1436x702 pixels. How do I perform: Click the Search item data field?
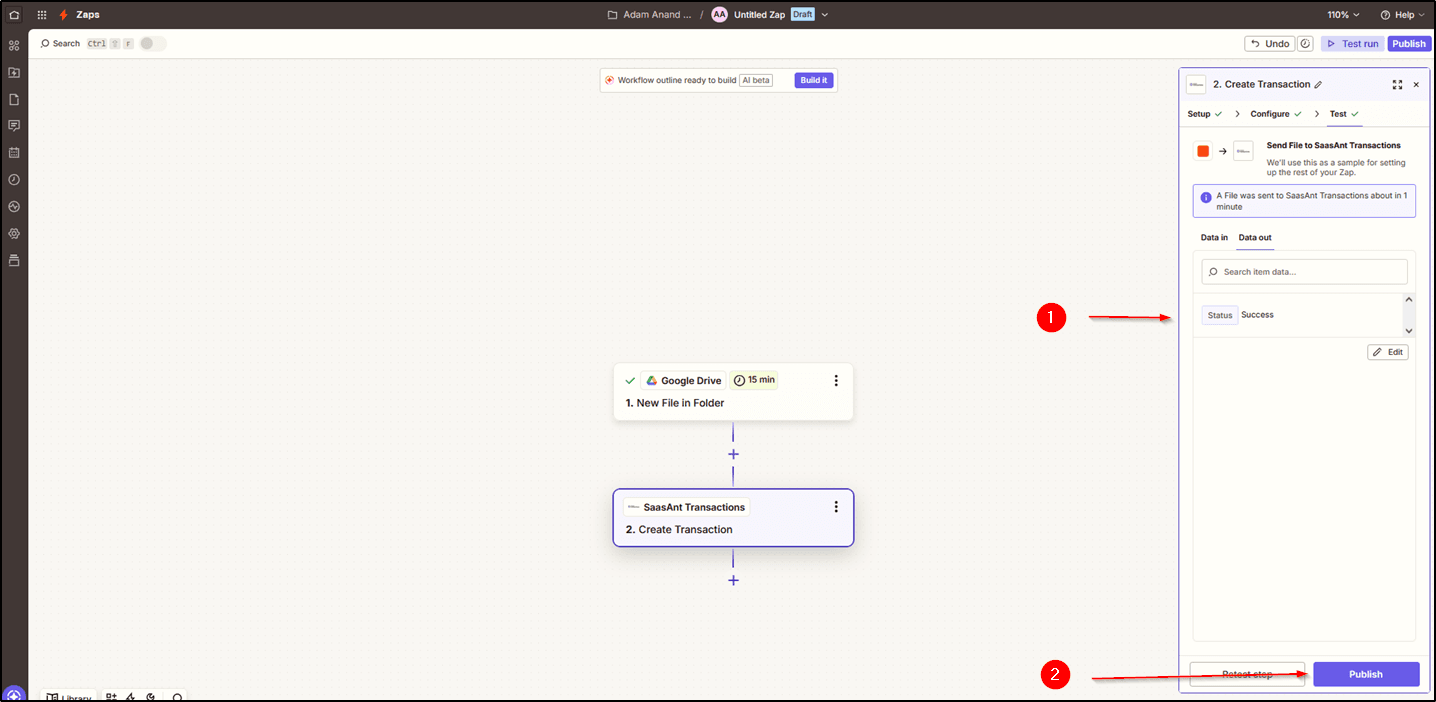pyautogui.click(x=1304, y=272)
